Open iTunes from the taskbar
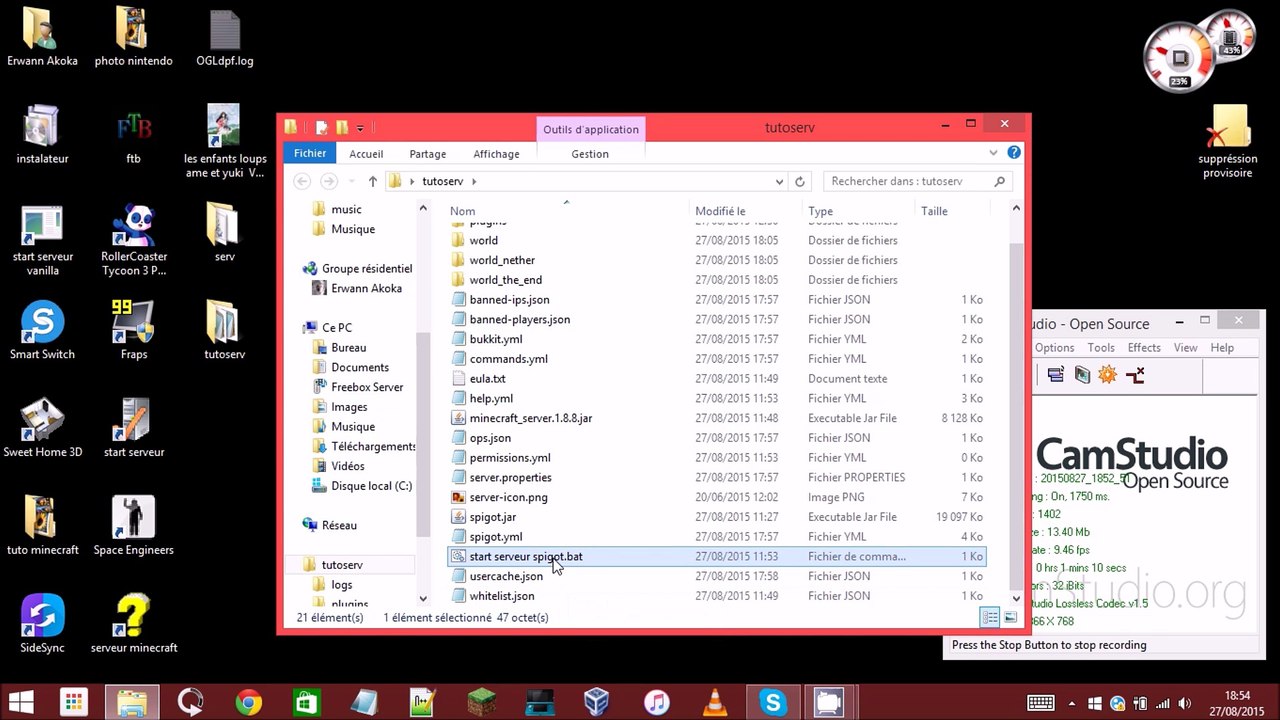 (657, 703)
